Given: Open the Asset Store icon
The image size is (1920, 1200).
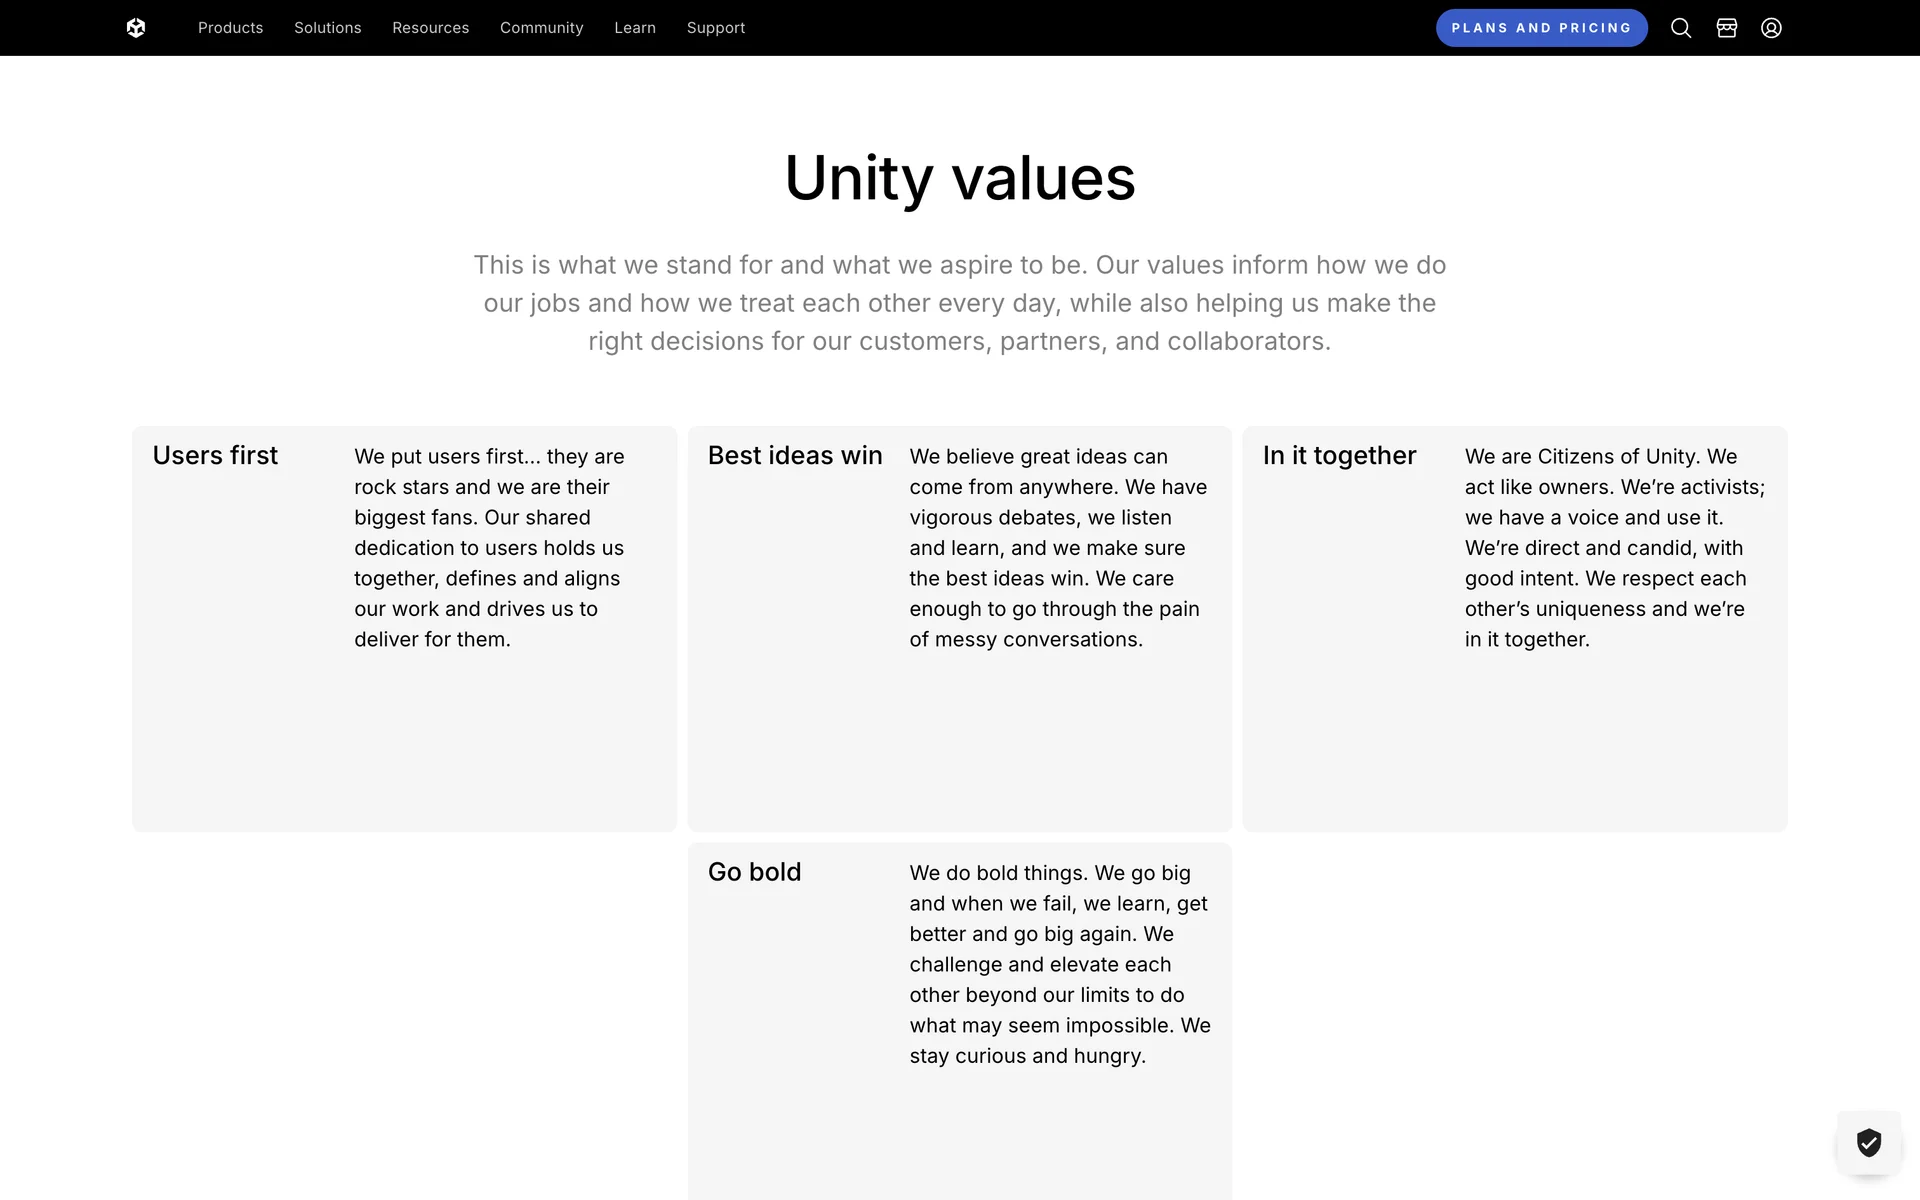Looking at the screenshot, I should pos(1726,28).
